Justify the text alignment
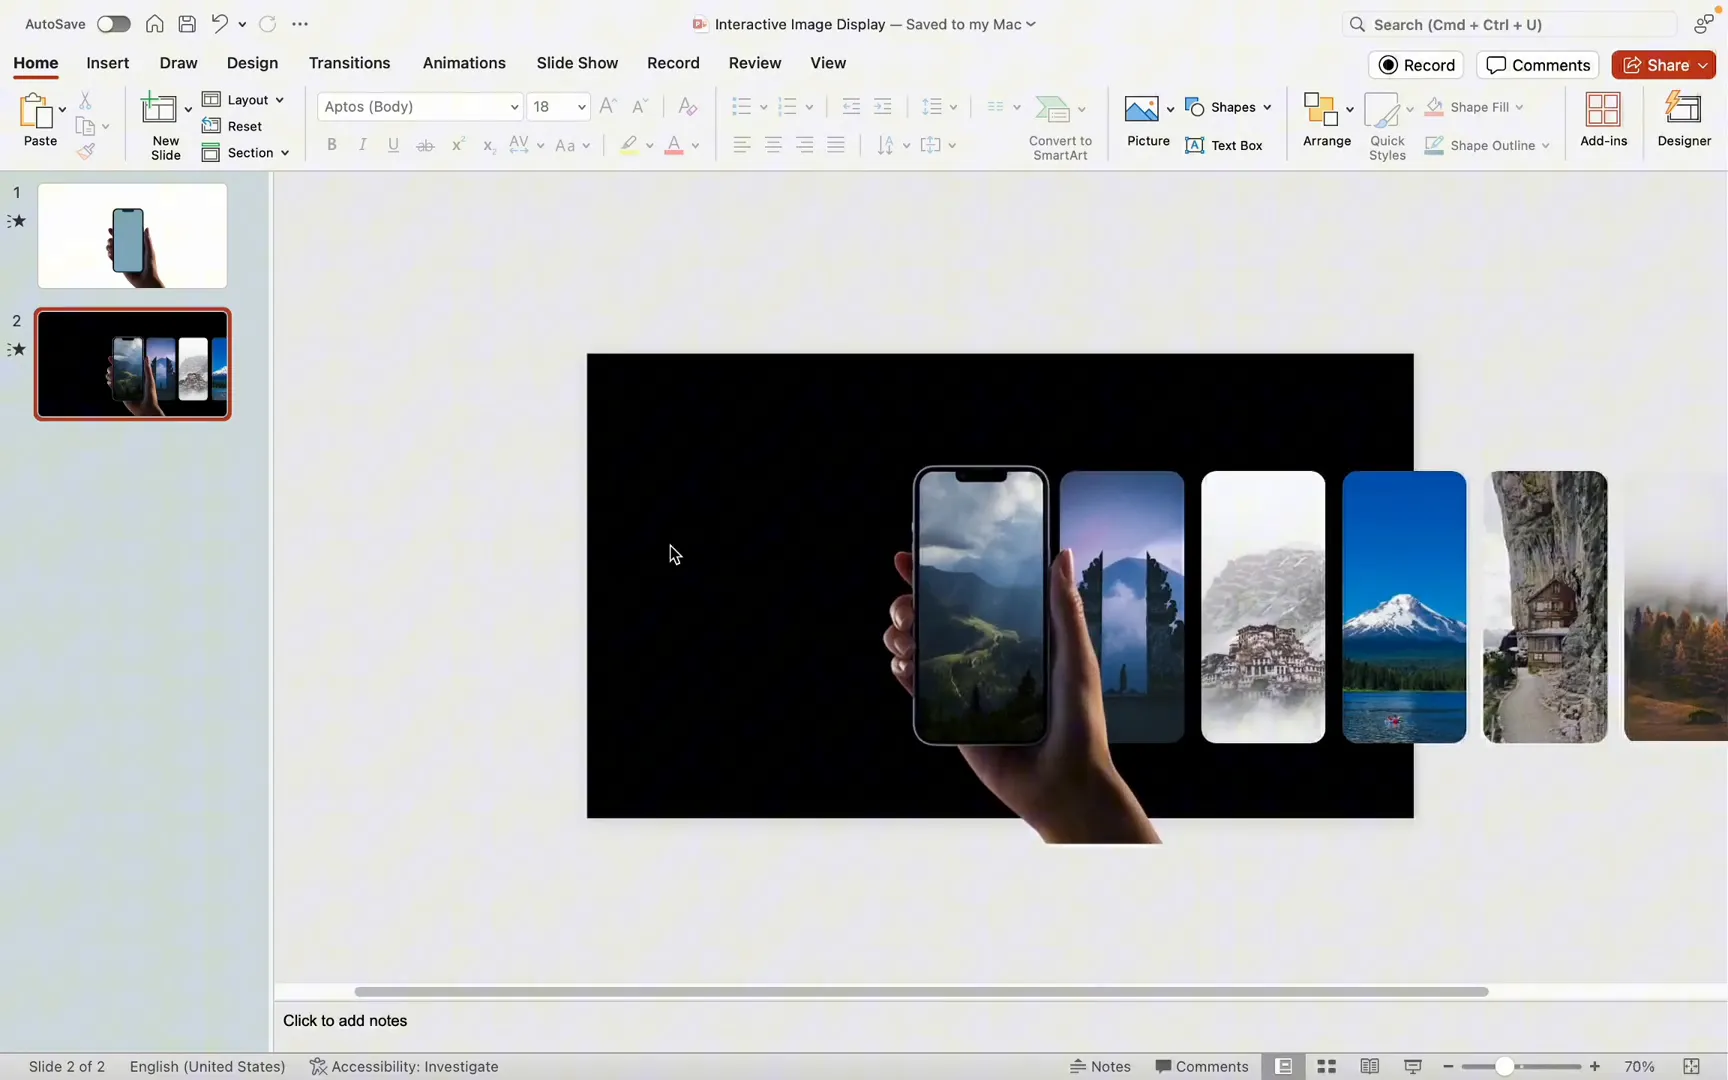The height and width of the screenshot is (1080, 1728). tap(836, 145)
